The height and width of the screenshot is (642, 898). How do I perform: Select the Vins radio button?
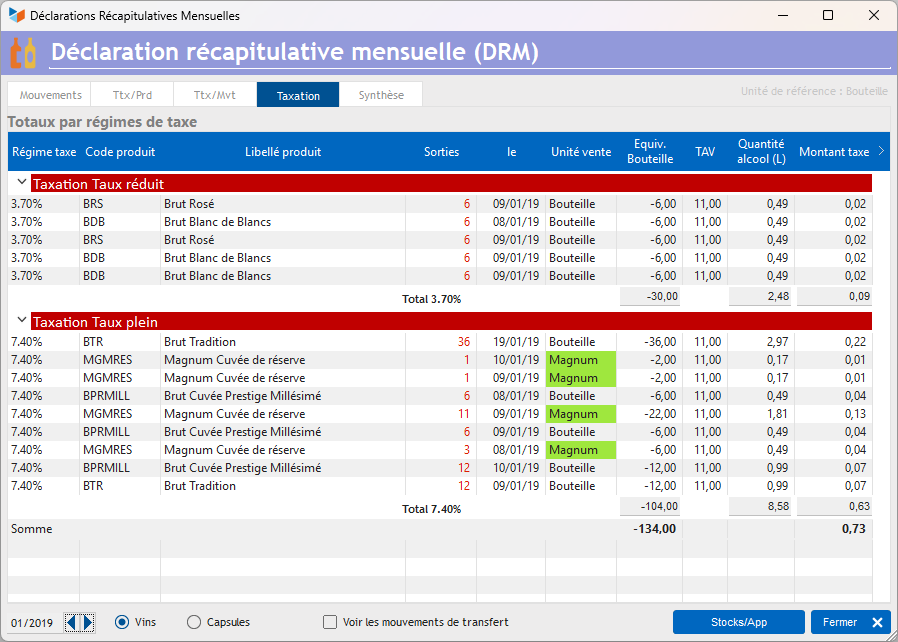(x=122, y=622)
